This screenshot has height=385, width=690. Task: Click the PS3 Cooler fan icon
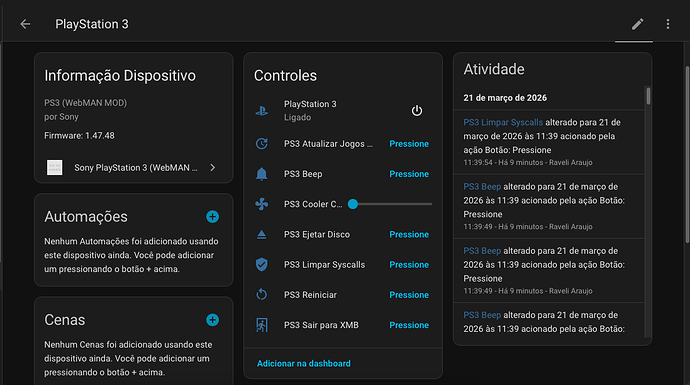click(x=261, y=204)
